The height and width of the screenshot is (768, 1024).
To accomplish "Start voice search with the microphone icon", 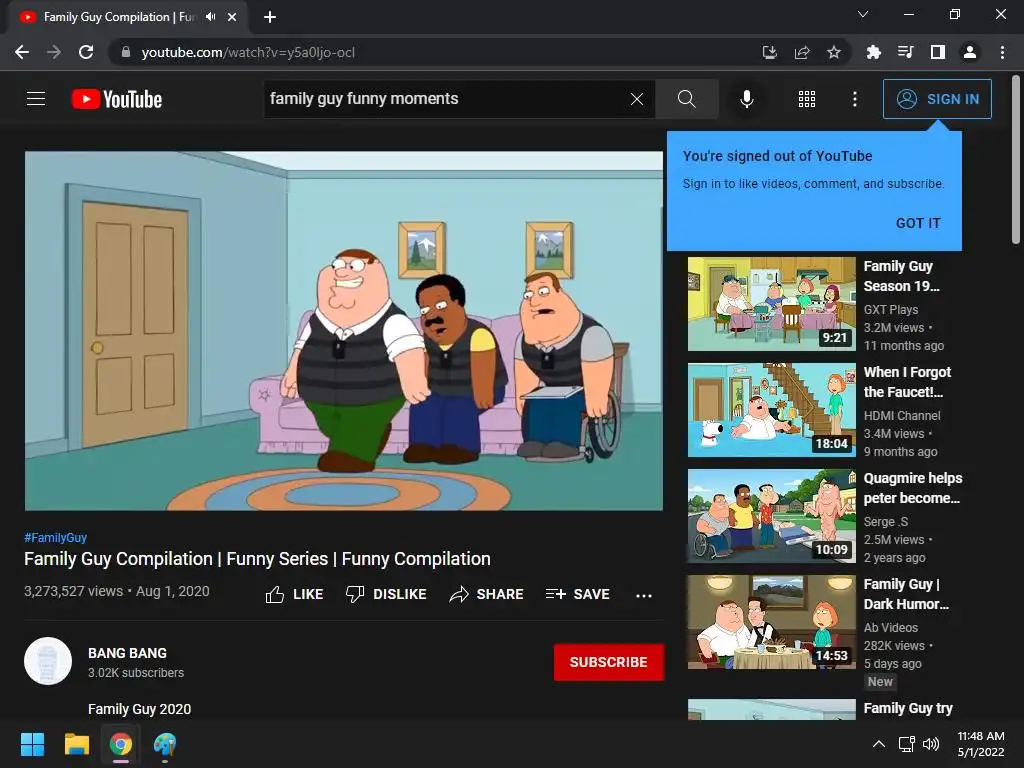I will (x=746, y=99).
